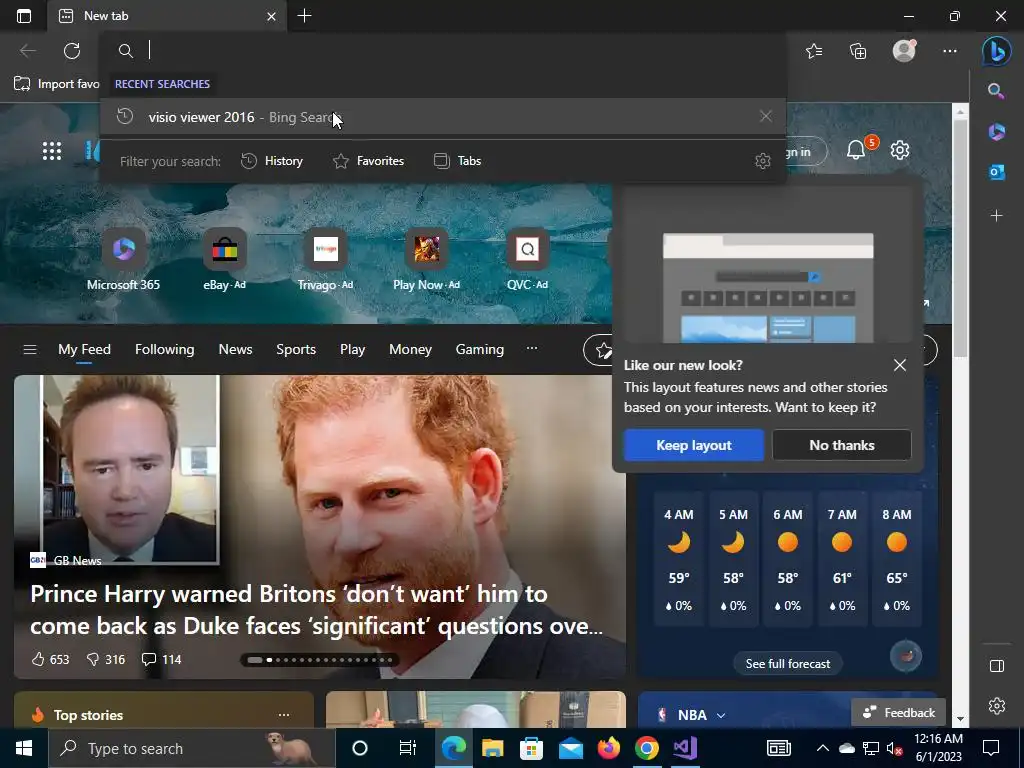Open Microsoft 365 icon in the sidebar

point(997,131)
